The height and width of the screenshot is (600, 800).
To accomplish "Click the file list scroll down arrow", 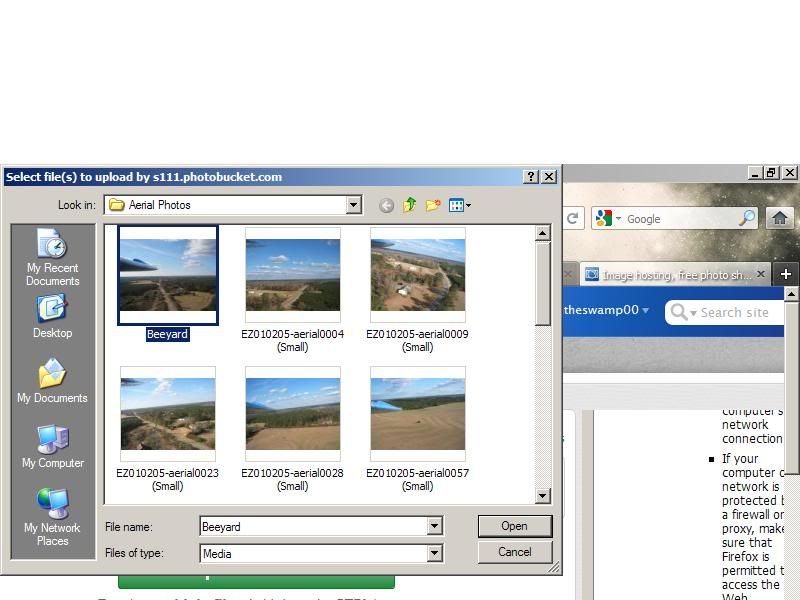I will 542,495.
